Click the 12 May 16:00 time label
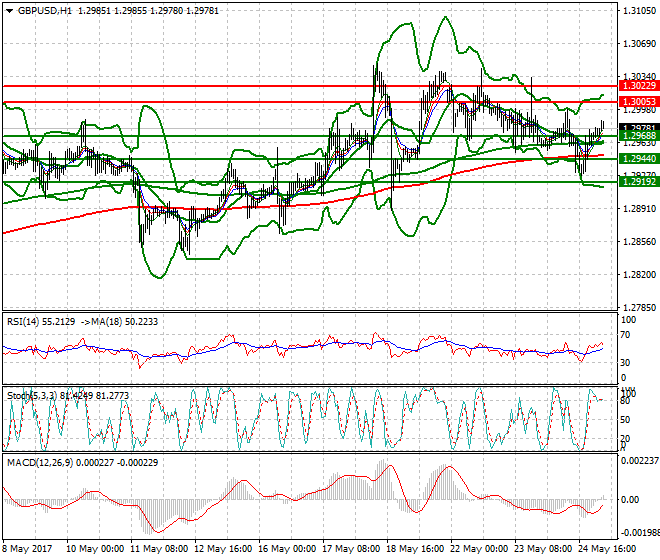 (224, 549)
